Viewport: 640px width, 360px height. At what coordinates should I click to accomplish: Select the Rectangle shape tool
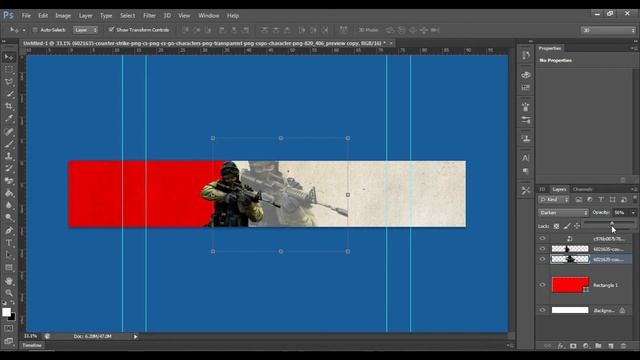(9, 268)
